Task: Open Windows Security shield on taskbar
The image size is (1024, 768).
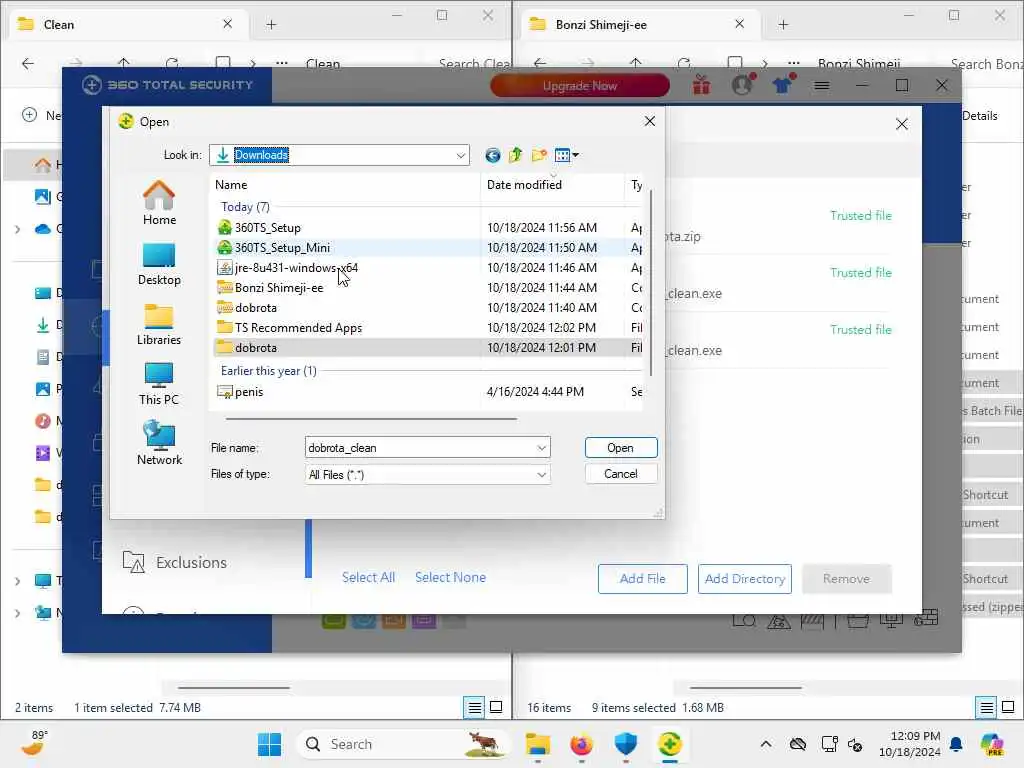Action: pos(626,744)
